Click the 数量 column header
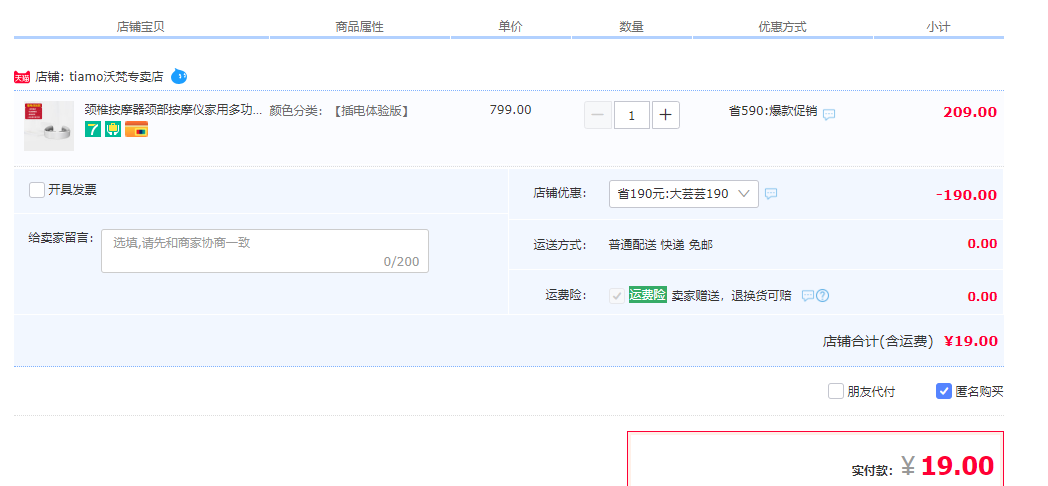 click(x=632, y=27)
